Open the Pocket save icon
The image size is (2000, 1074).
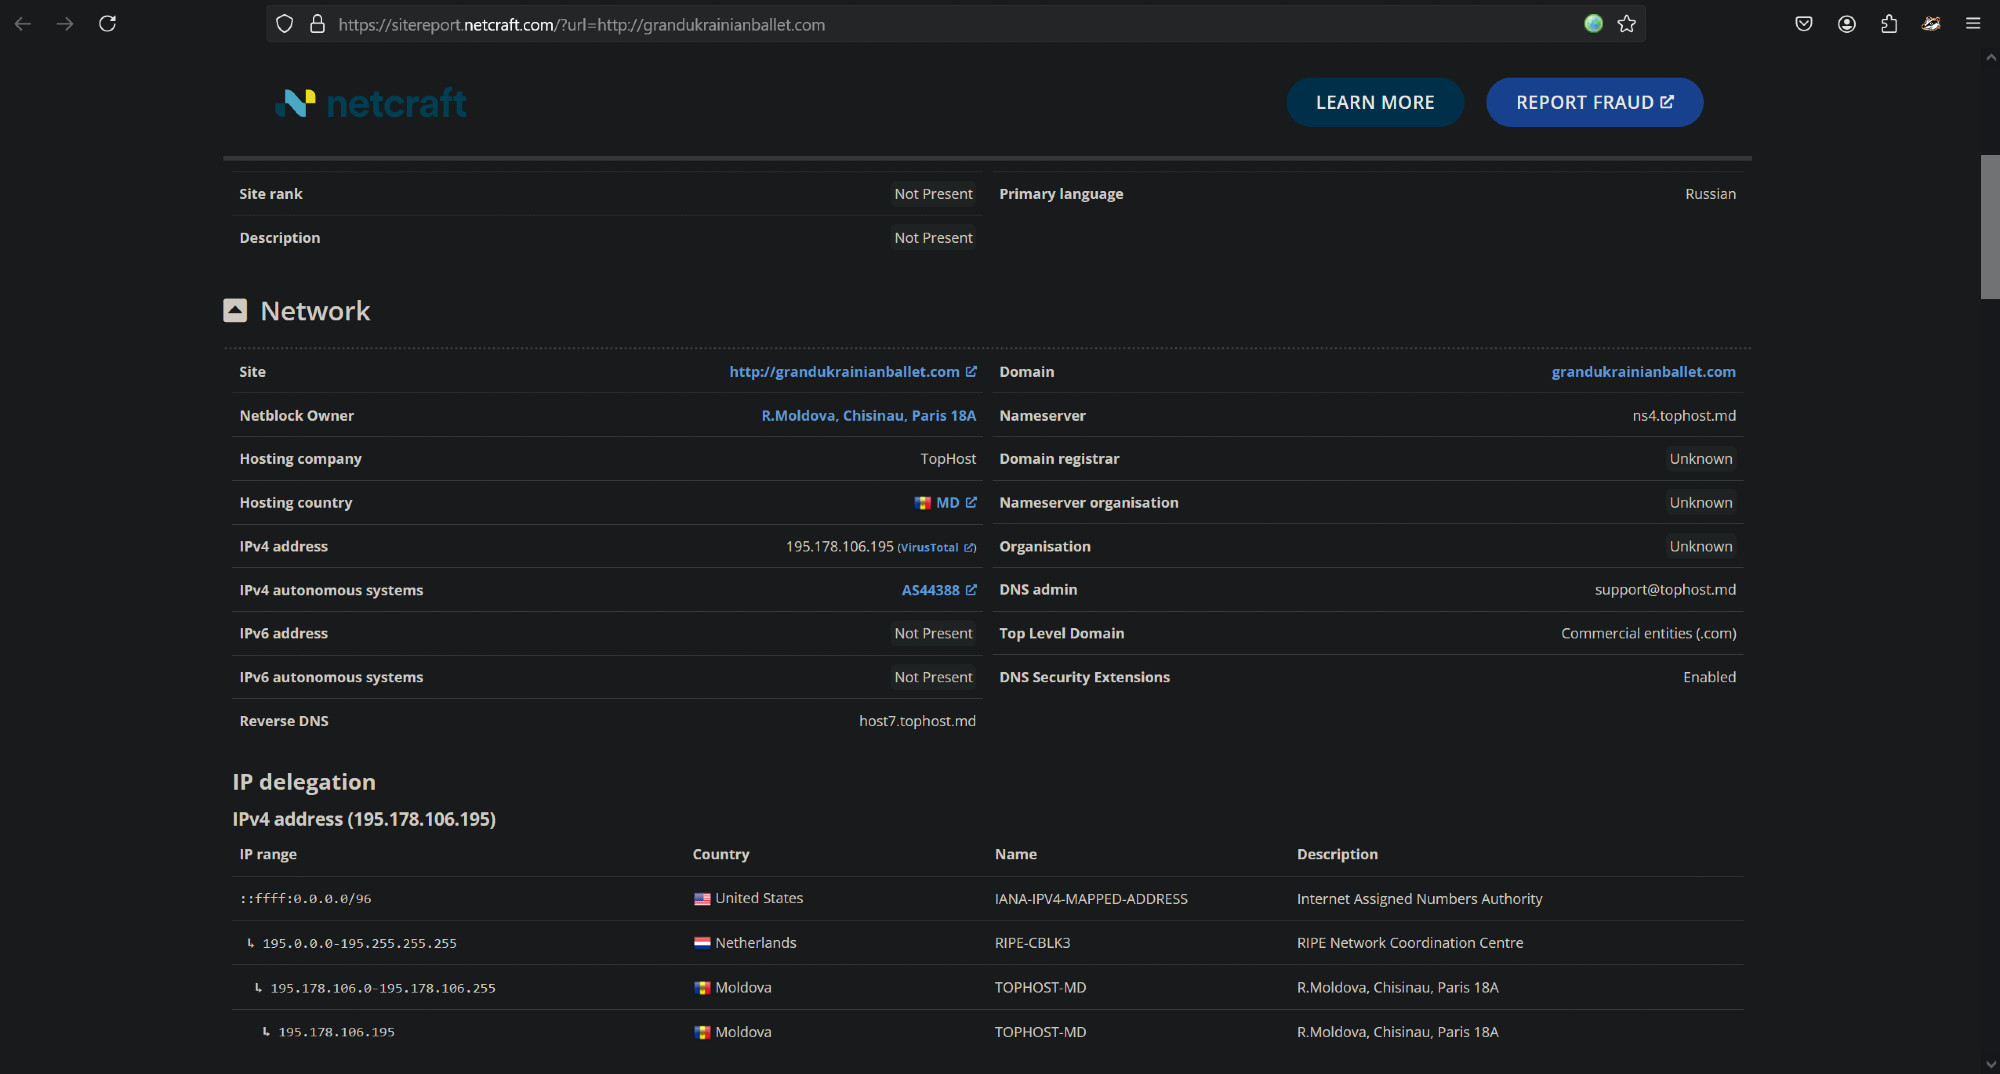click(1804, 24)
